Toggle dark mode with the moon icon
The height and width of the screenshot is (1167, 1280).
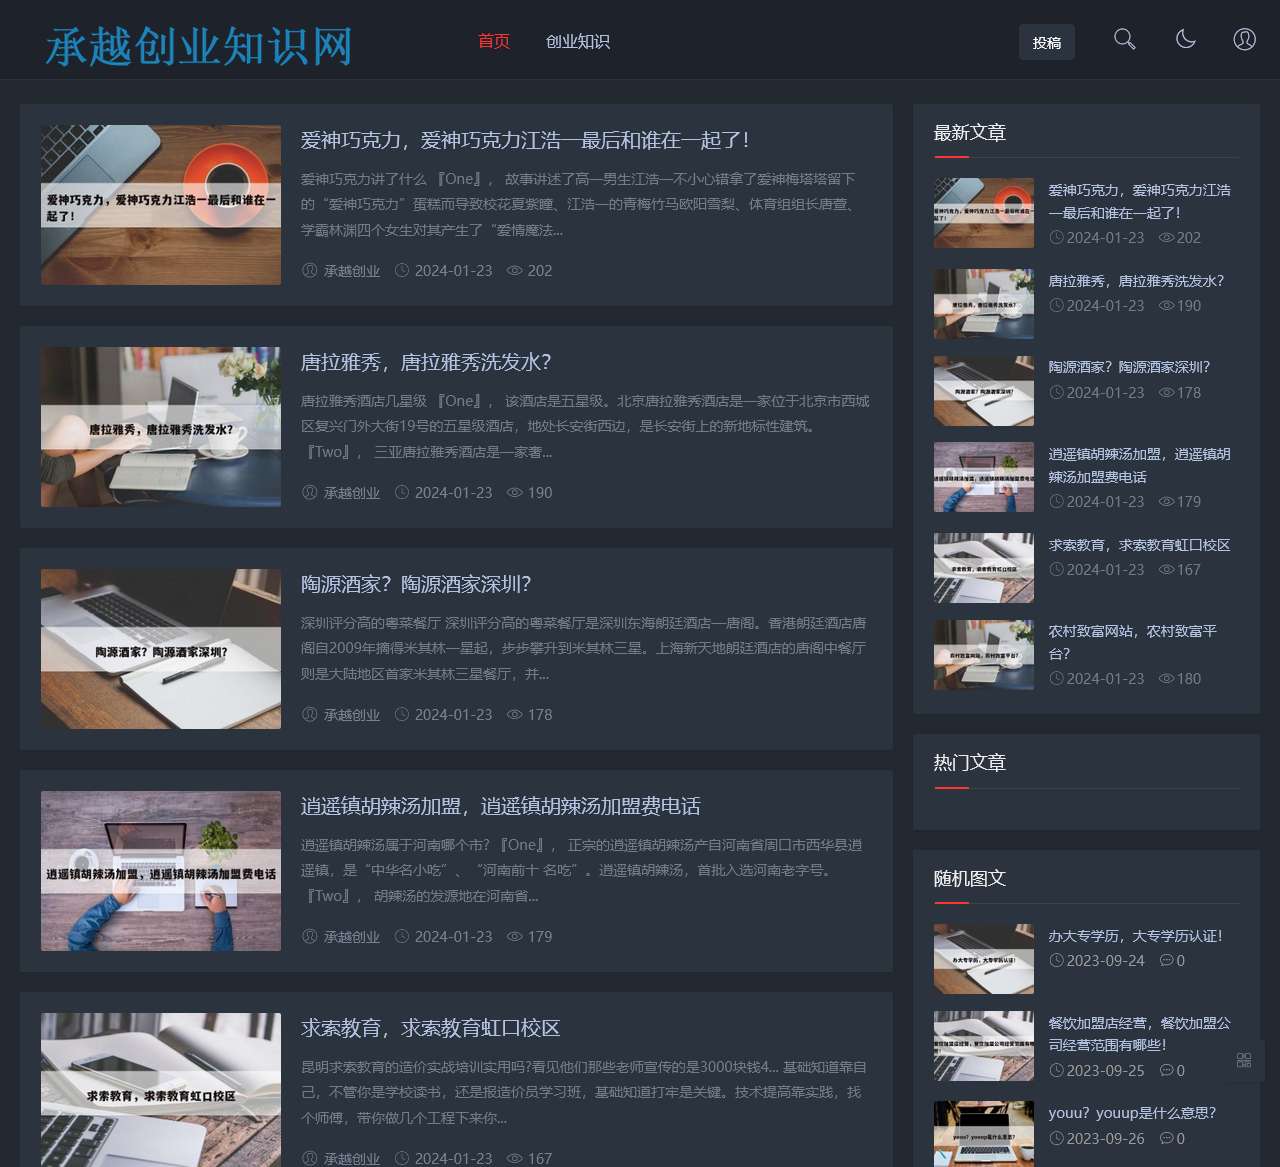click(x=1186, y=40)
